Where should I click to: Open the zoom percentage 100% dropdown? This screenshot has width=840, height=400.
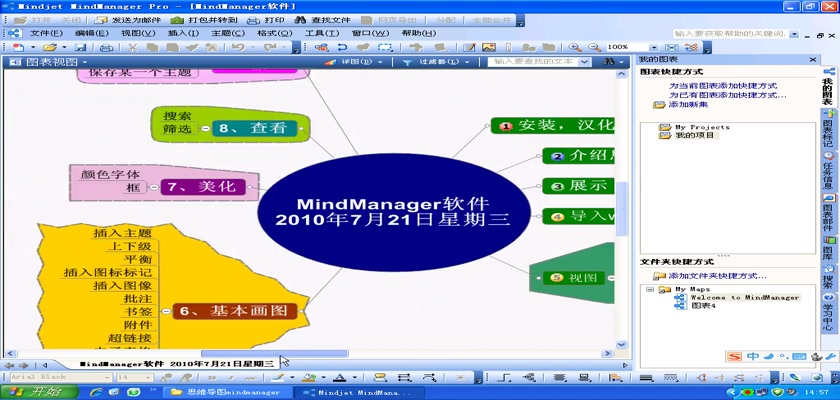coord(655,47)
